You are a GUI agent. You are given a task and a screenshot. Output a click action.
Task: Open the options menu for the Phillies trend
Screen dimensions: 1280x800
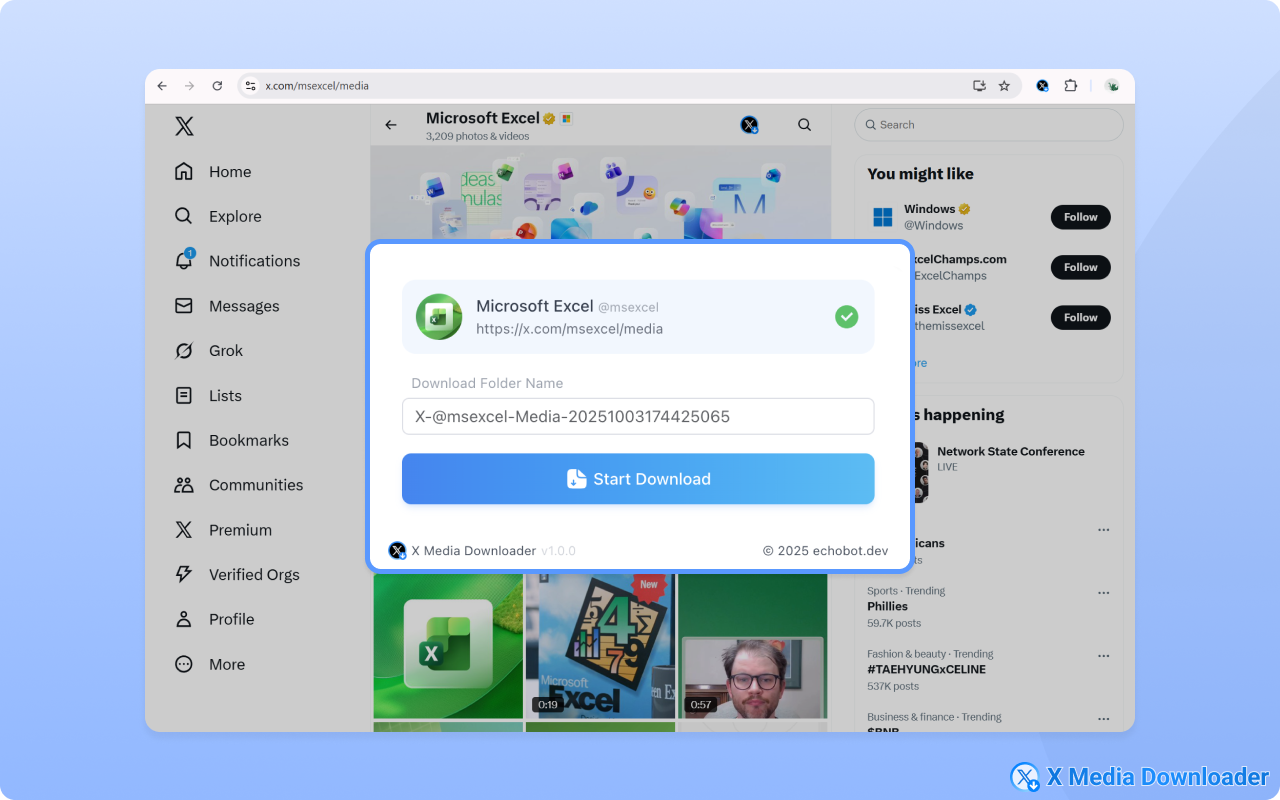point(1104,592)
